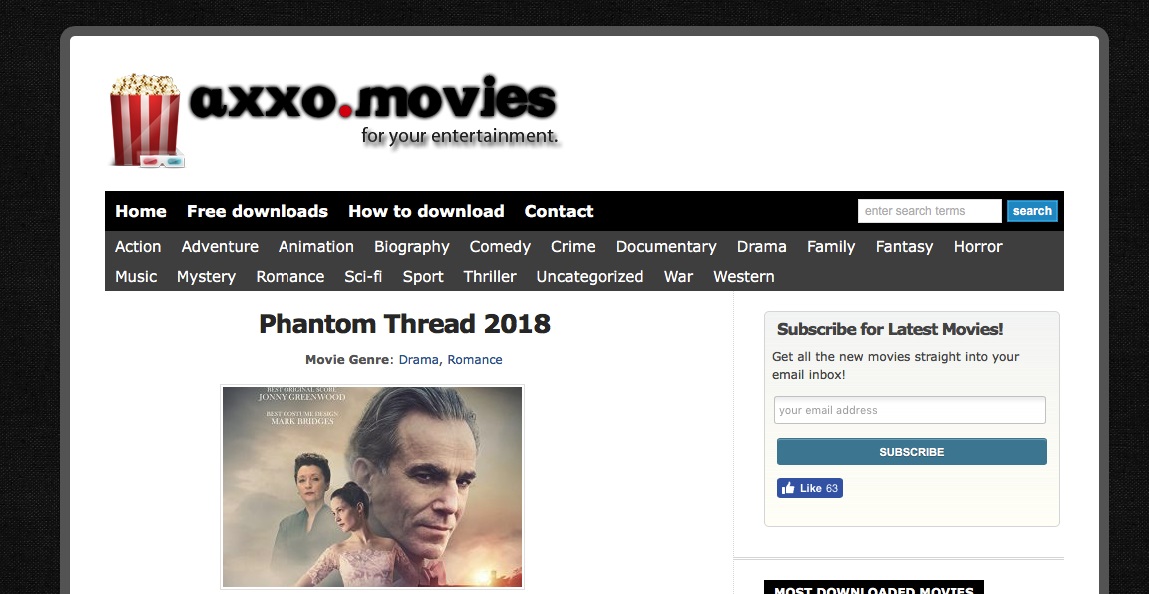Screen dimensions: 1149x594
Task: Open the Contact page
Action: coord(559,211)
